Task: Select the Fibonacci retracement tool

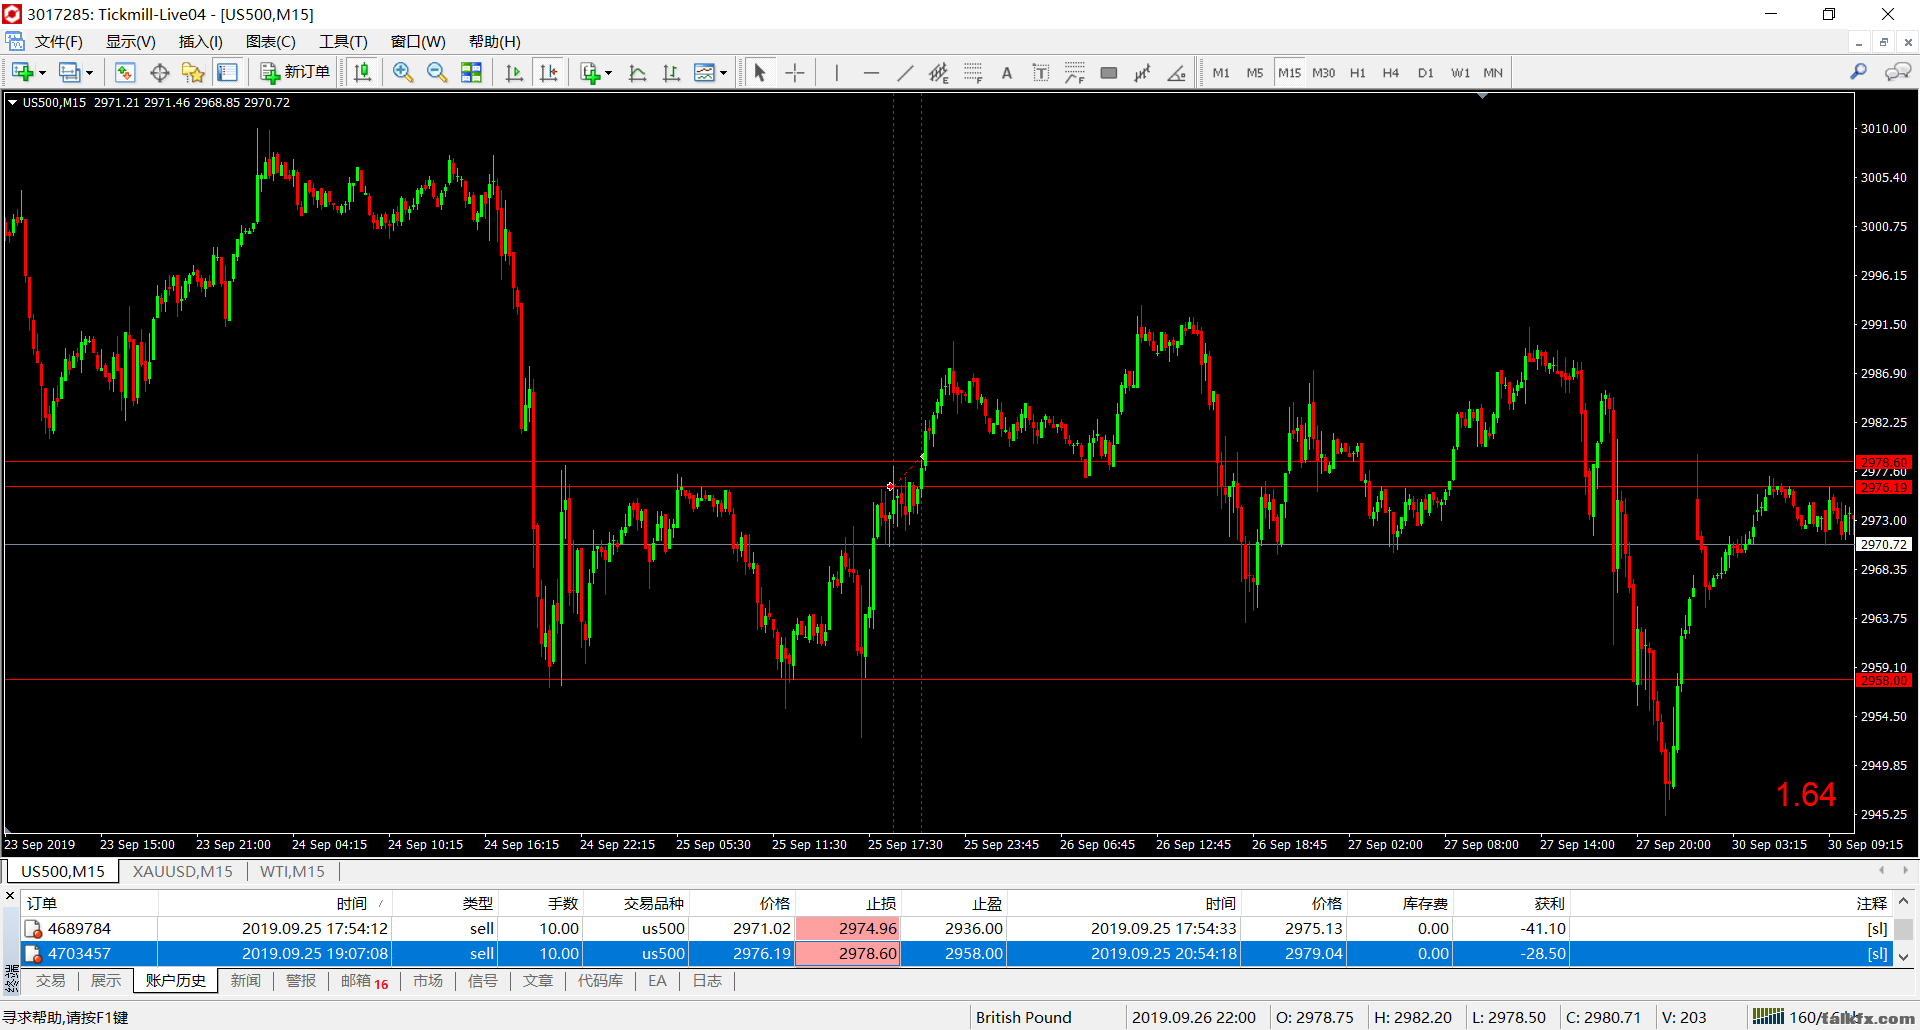Action: (973, 72)
